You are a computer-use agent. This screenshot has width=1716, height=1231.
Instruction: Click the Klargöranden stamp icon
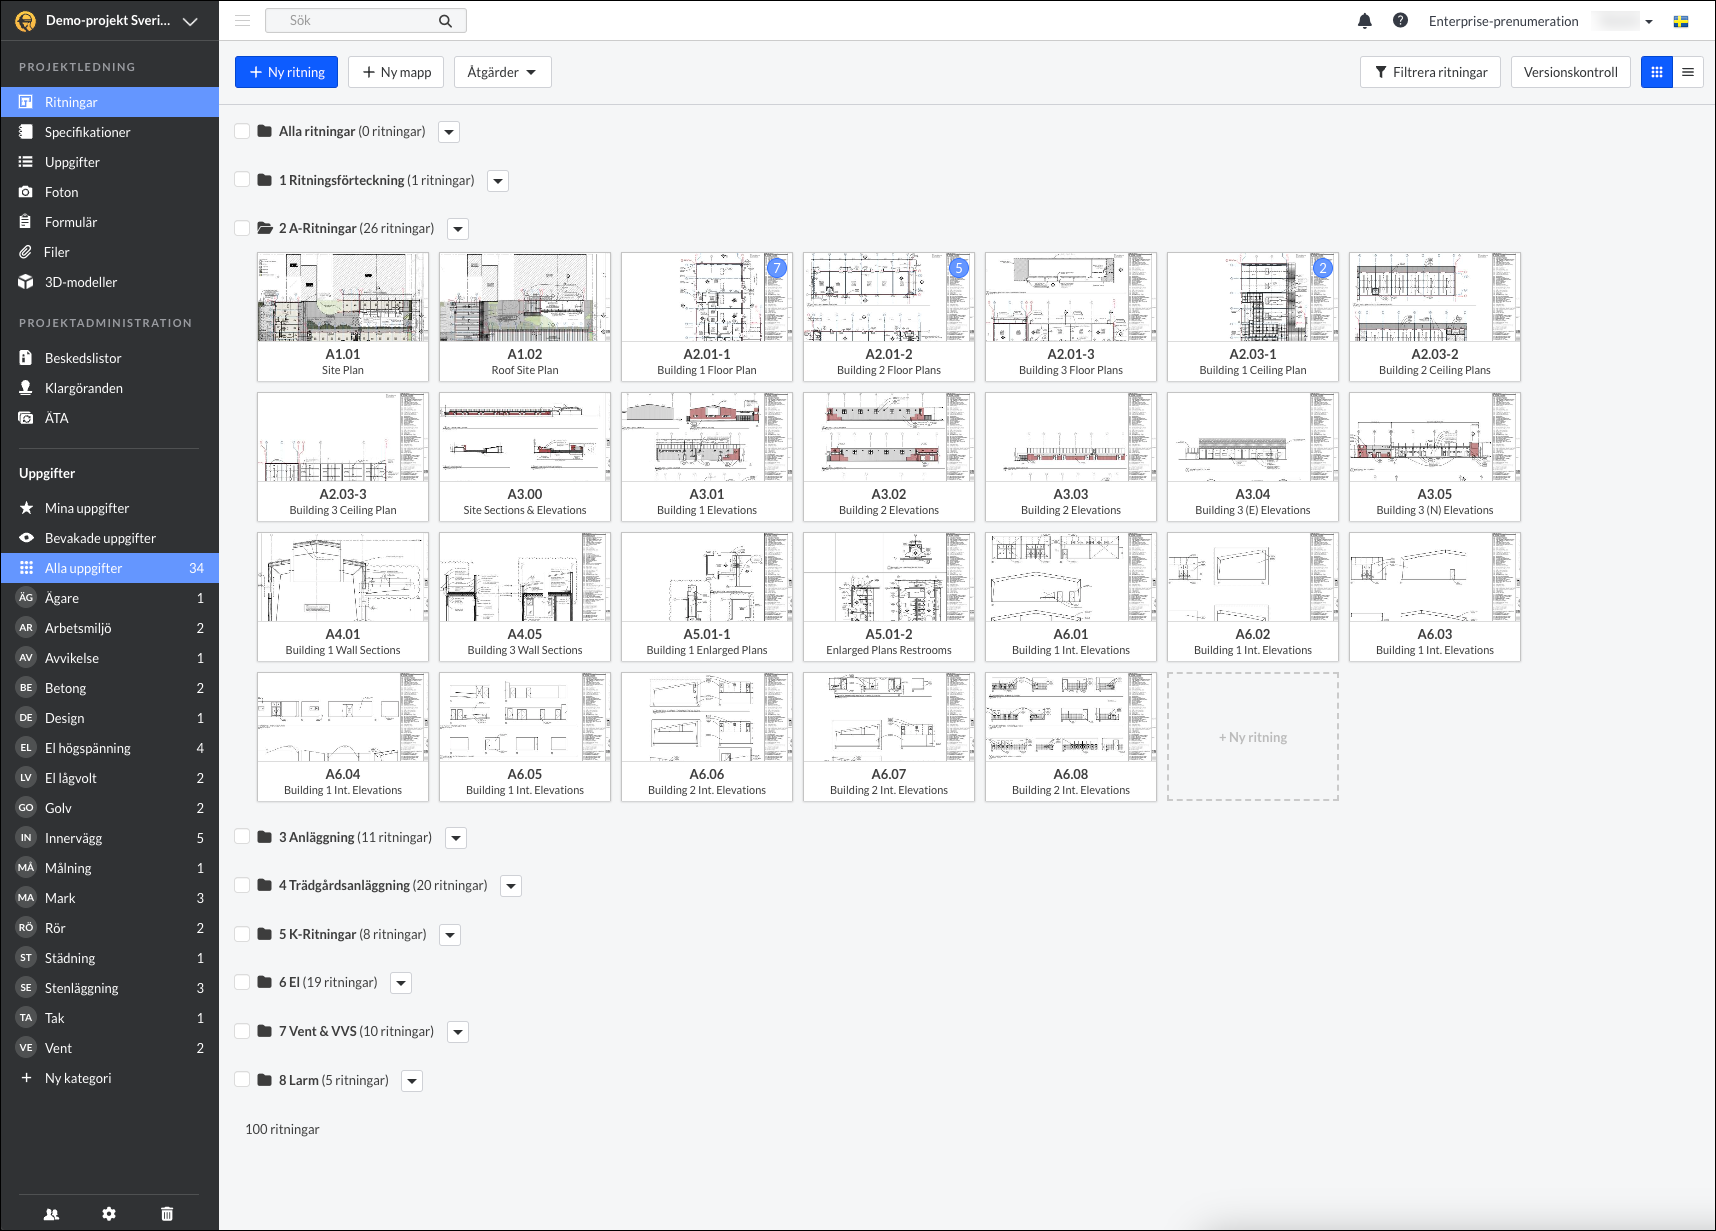point(26,388)
